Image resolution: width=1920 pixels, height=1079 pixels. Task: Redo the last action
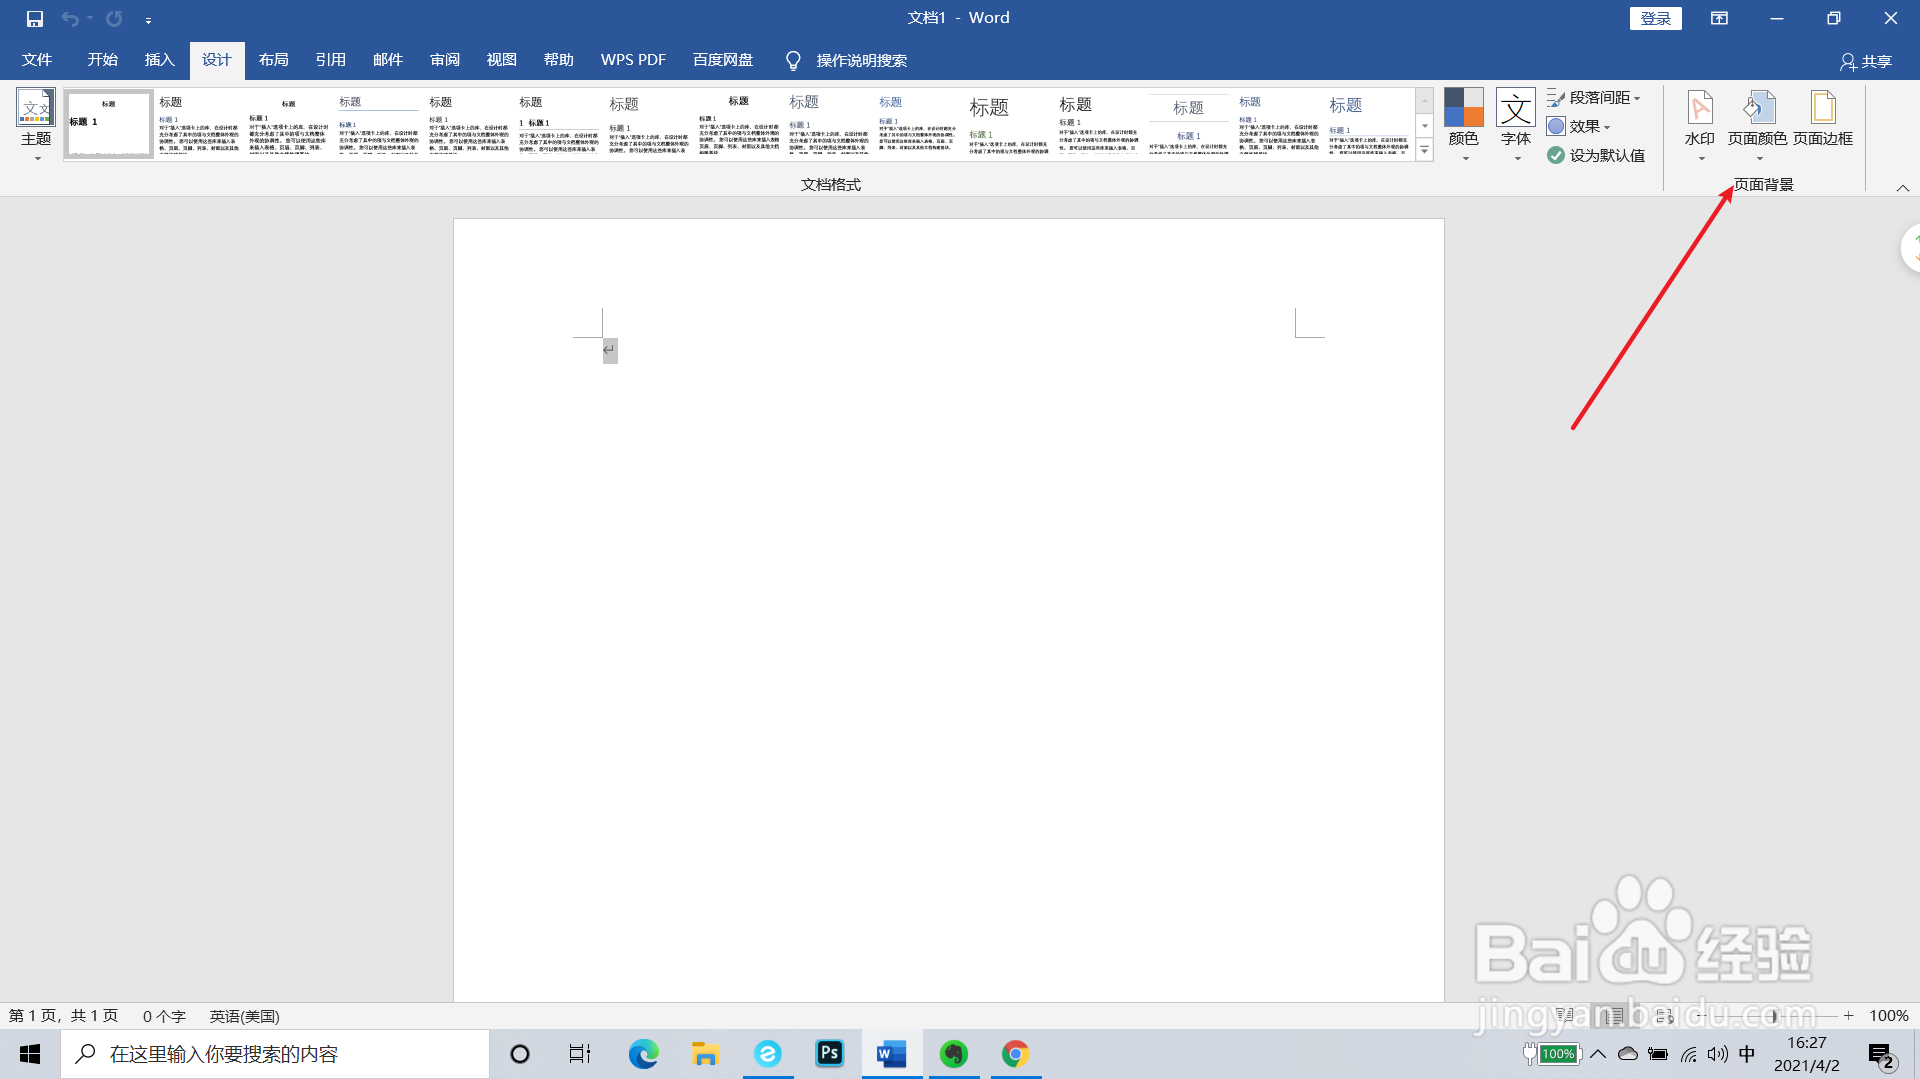pyautogui.click(x=114, y=19)
